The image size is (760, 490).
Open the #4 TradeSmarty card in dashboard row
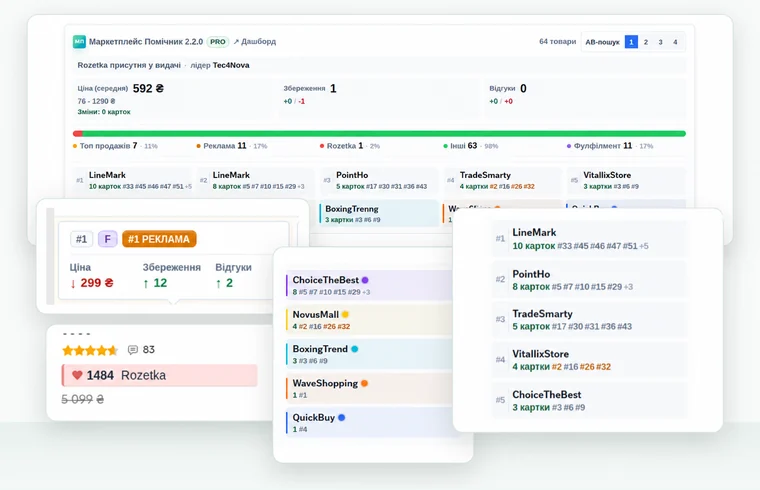[x=504, y=180]
